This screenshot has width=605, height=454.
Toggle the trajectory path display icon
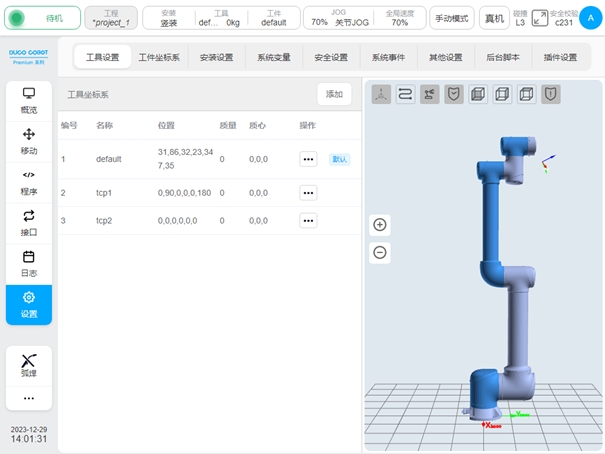tap(405, 94)
